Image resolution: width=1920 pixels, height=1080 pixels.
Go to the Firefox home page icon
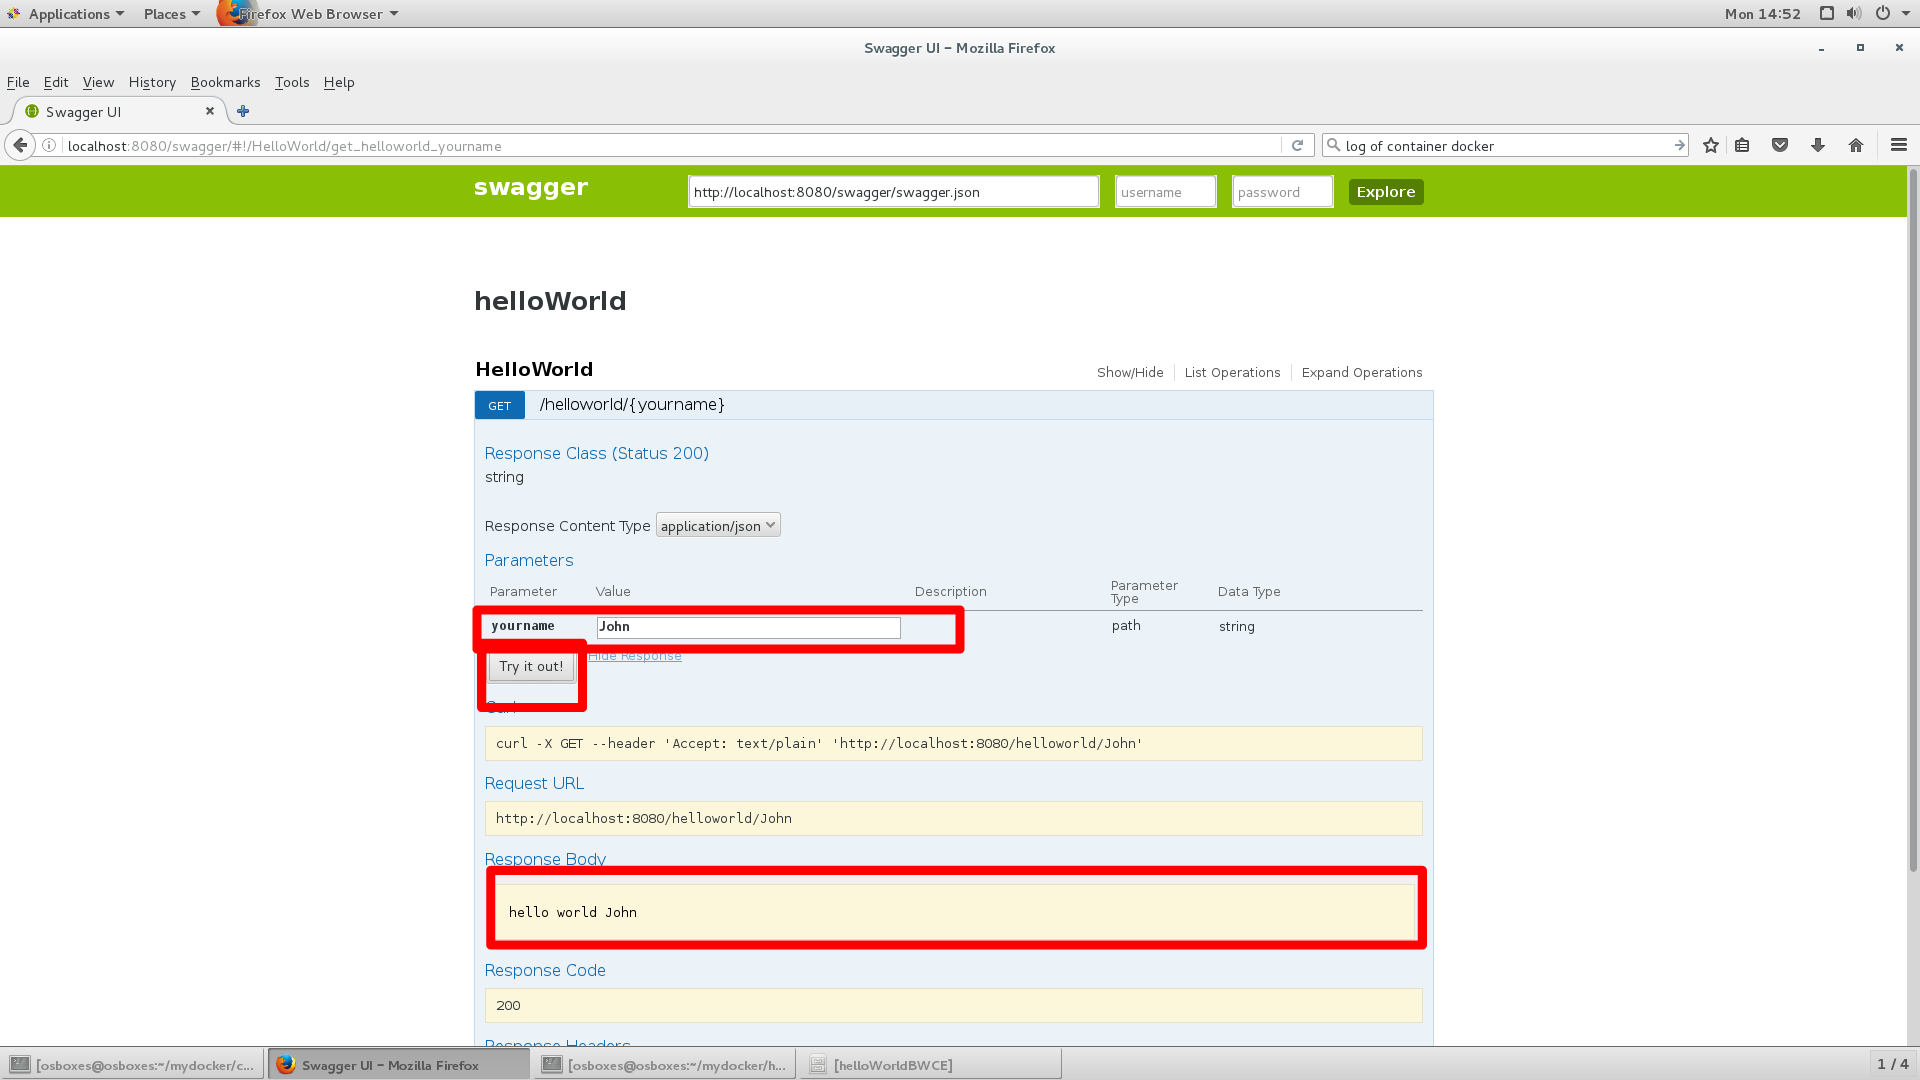pyautogui.click(x=1856, y=145)
